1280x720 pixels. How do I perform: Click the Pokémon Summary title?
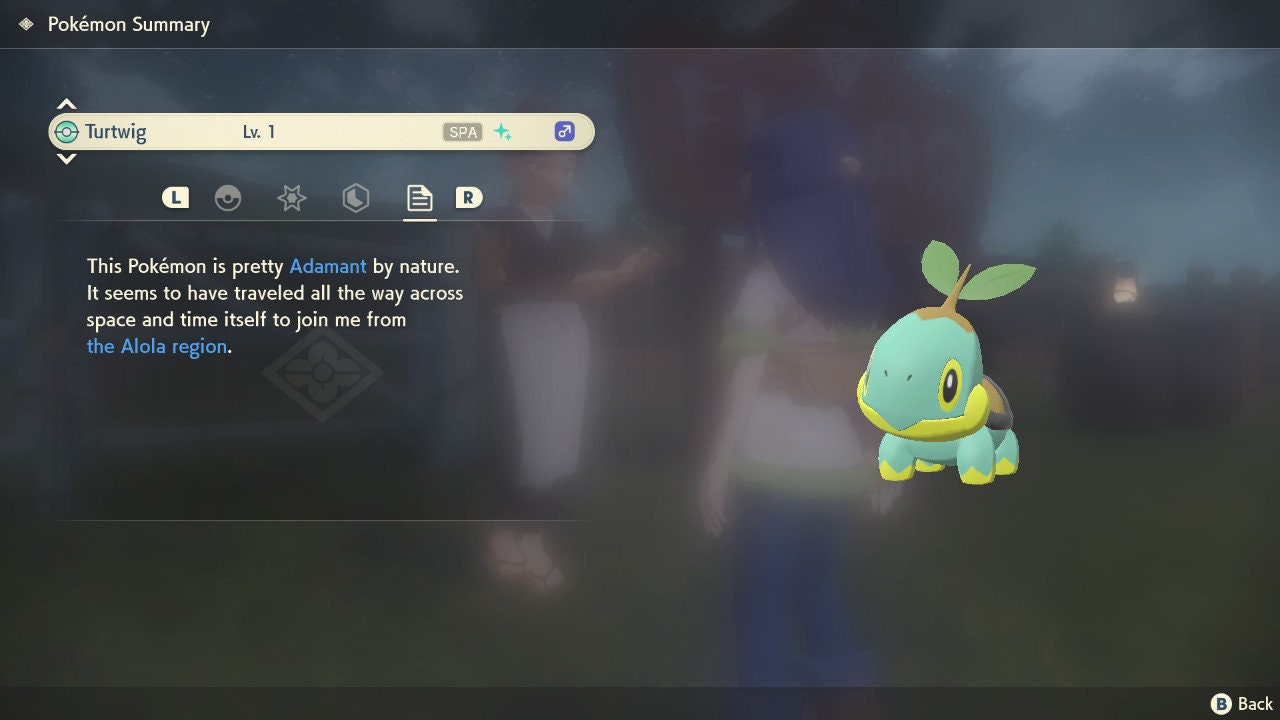tap(129, 24)
